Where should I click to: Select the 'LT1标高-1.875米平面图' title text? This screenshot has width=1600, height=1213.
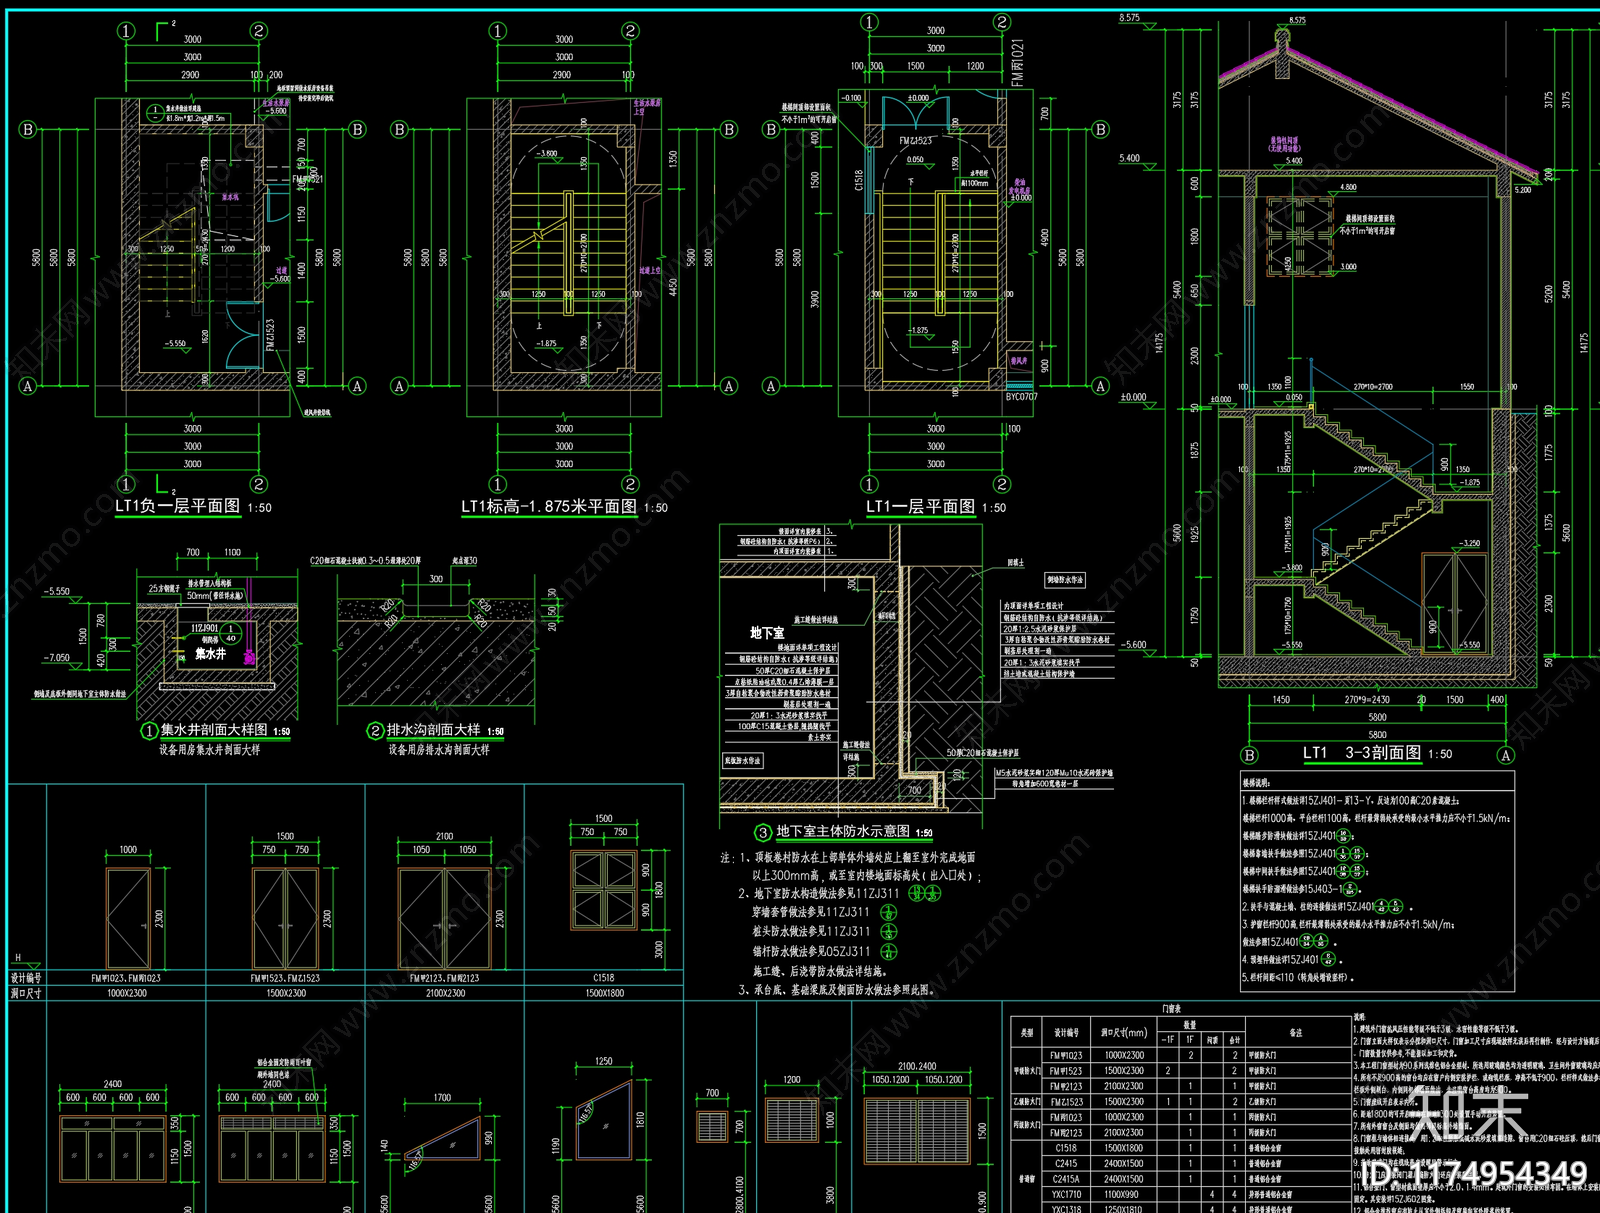(x=549, y=507)
